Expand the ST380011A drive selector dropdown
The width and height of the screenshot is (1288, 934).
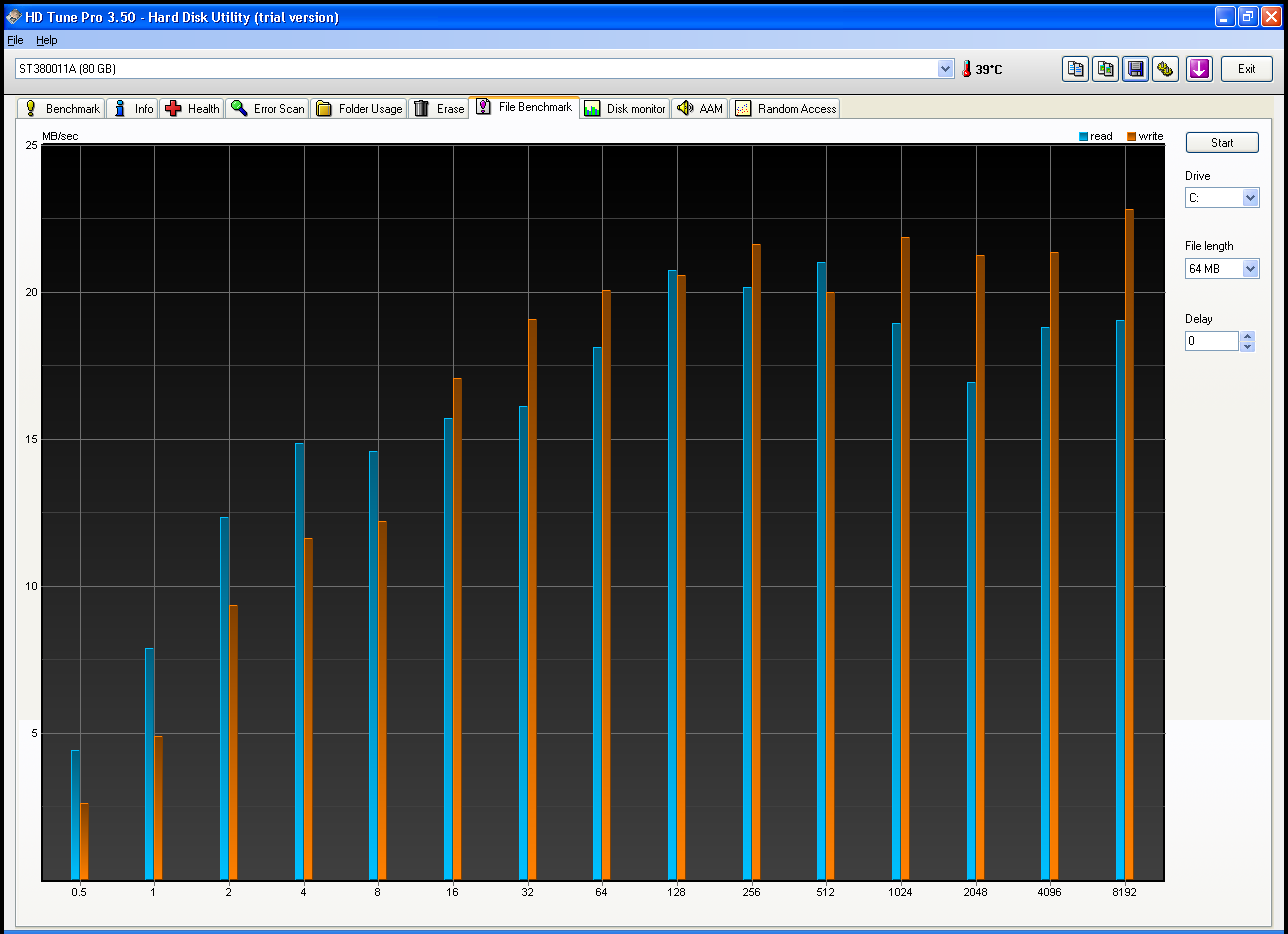(945, 68)
